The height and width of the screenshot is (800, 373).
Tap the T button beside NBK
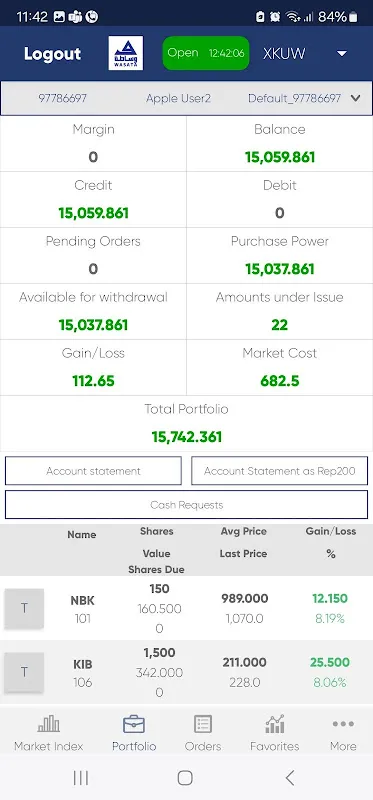click(x=24, y=608)
